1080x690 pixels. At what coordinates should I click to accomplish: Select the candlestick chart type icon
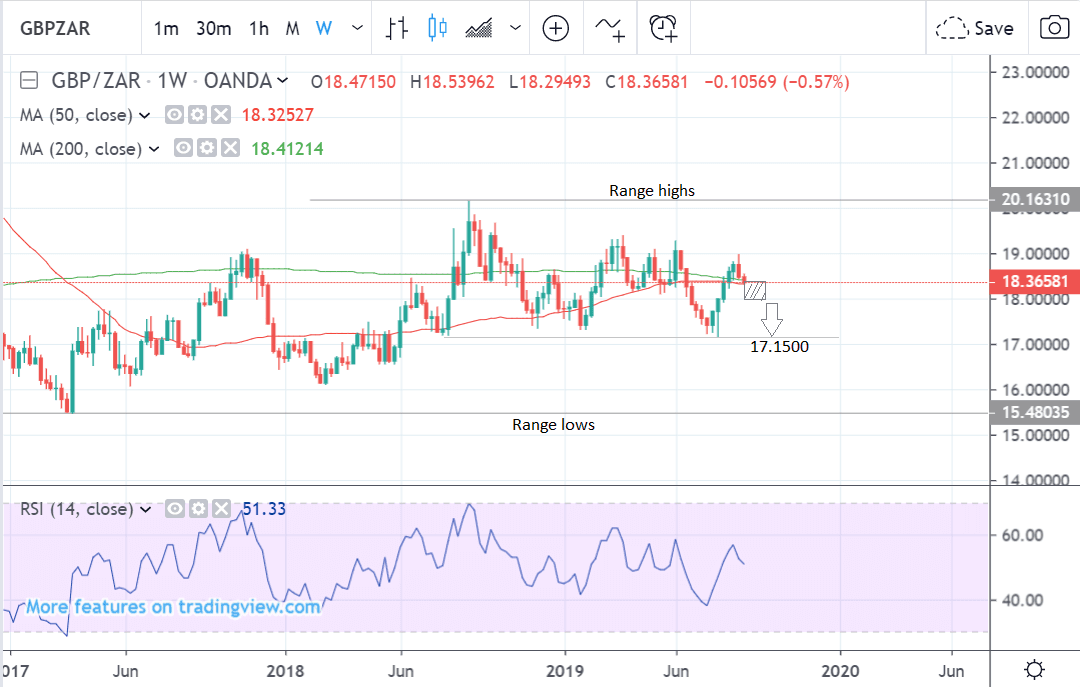[437, 28]
